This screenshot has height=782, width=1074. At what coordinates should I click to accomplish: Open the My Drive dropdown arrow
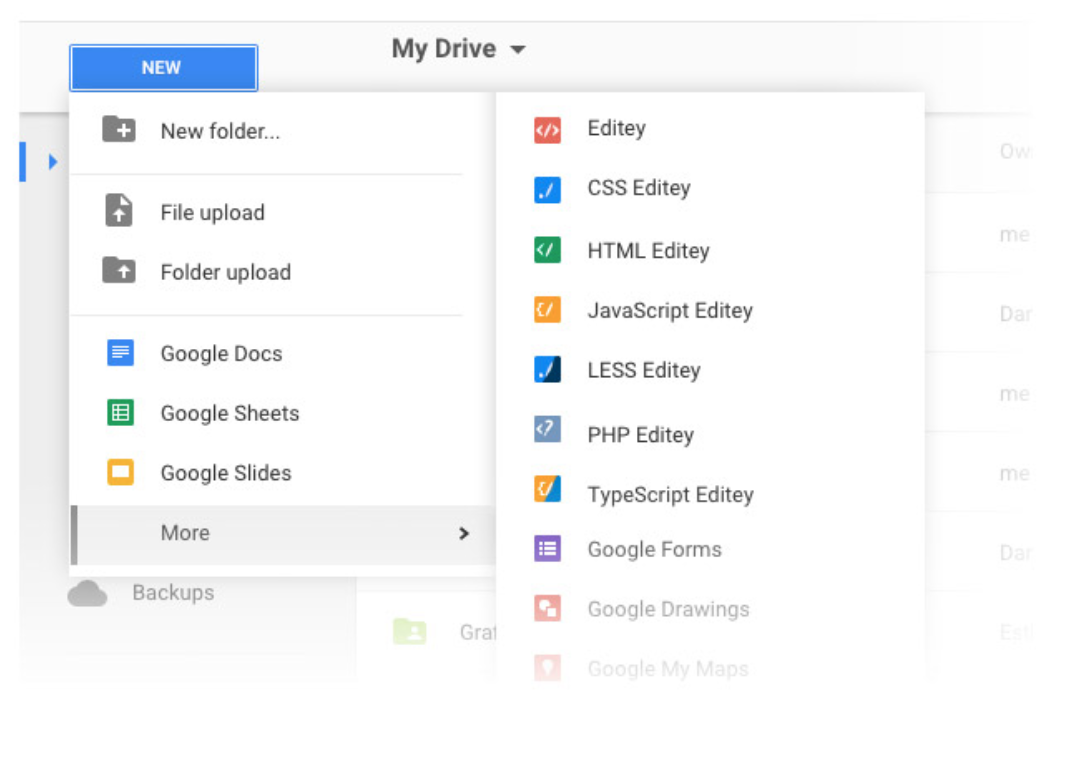[519, 49]
